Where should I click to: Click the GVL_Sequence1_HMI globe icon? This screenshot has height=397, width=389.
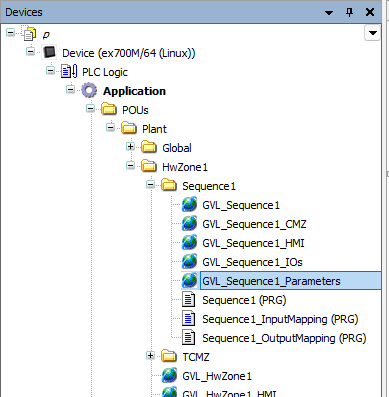coord(189,242)
